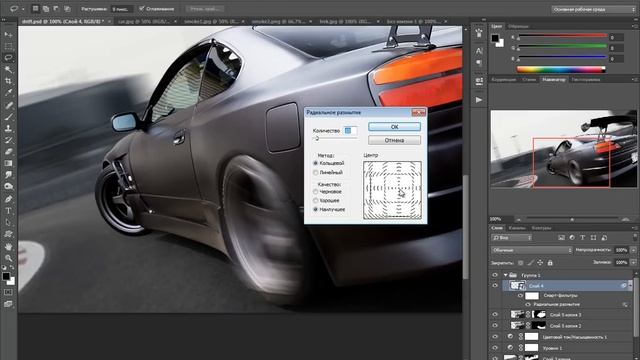Choose the Черновое quality option

(x=316, y=191)
